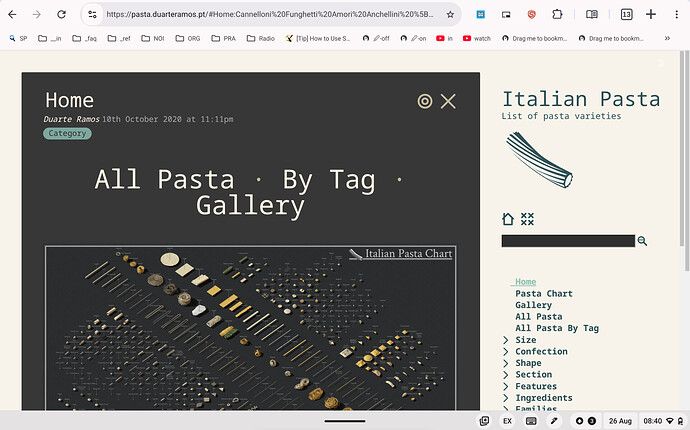Click the blue extension icon in the toolbar
This screenshot has width=690, height=430.
[481, 15]
